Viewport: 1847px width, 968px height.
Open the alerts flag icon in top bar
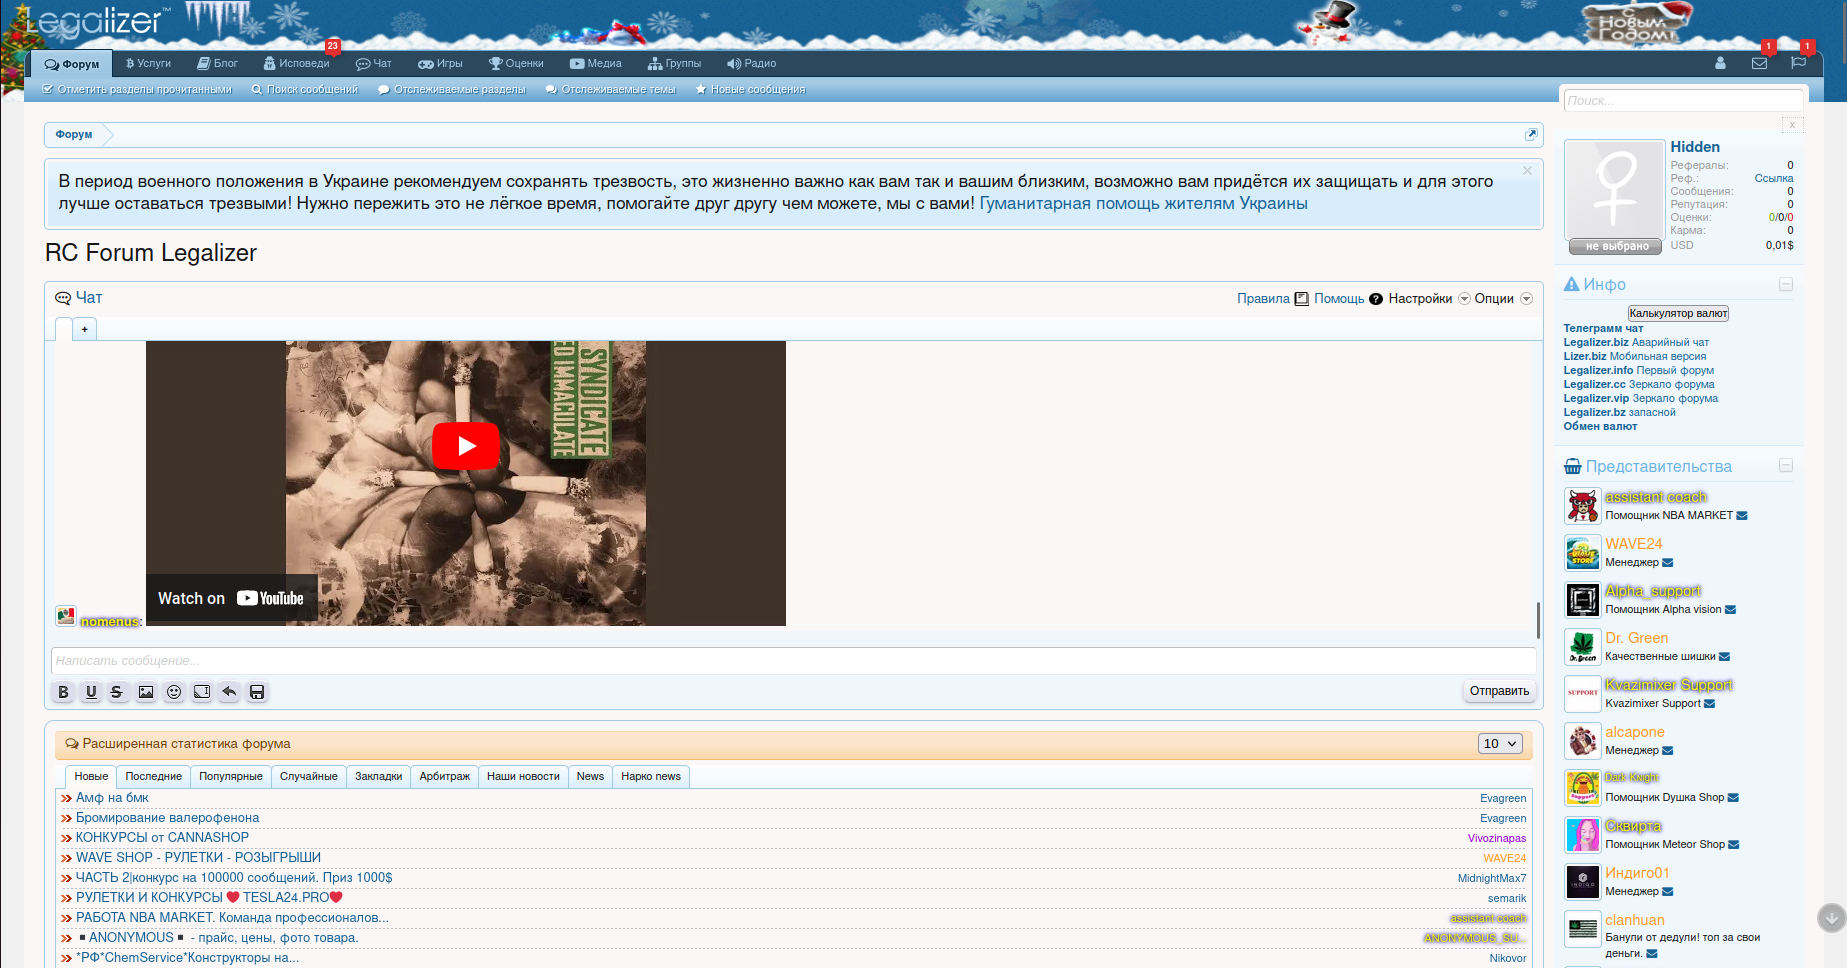1798,63
